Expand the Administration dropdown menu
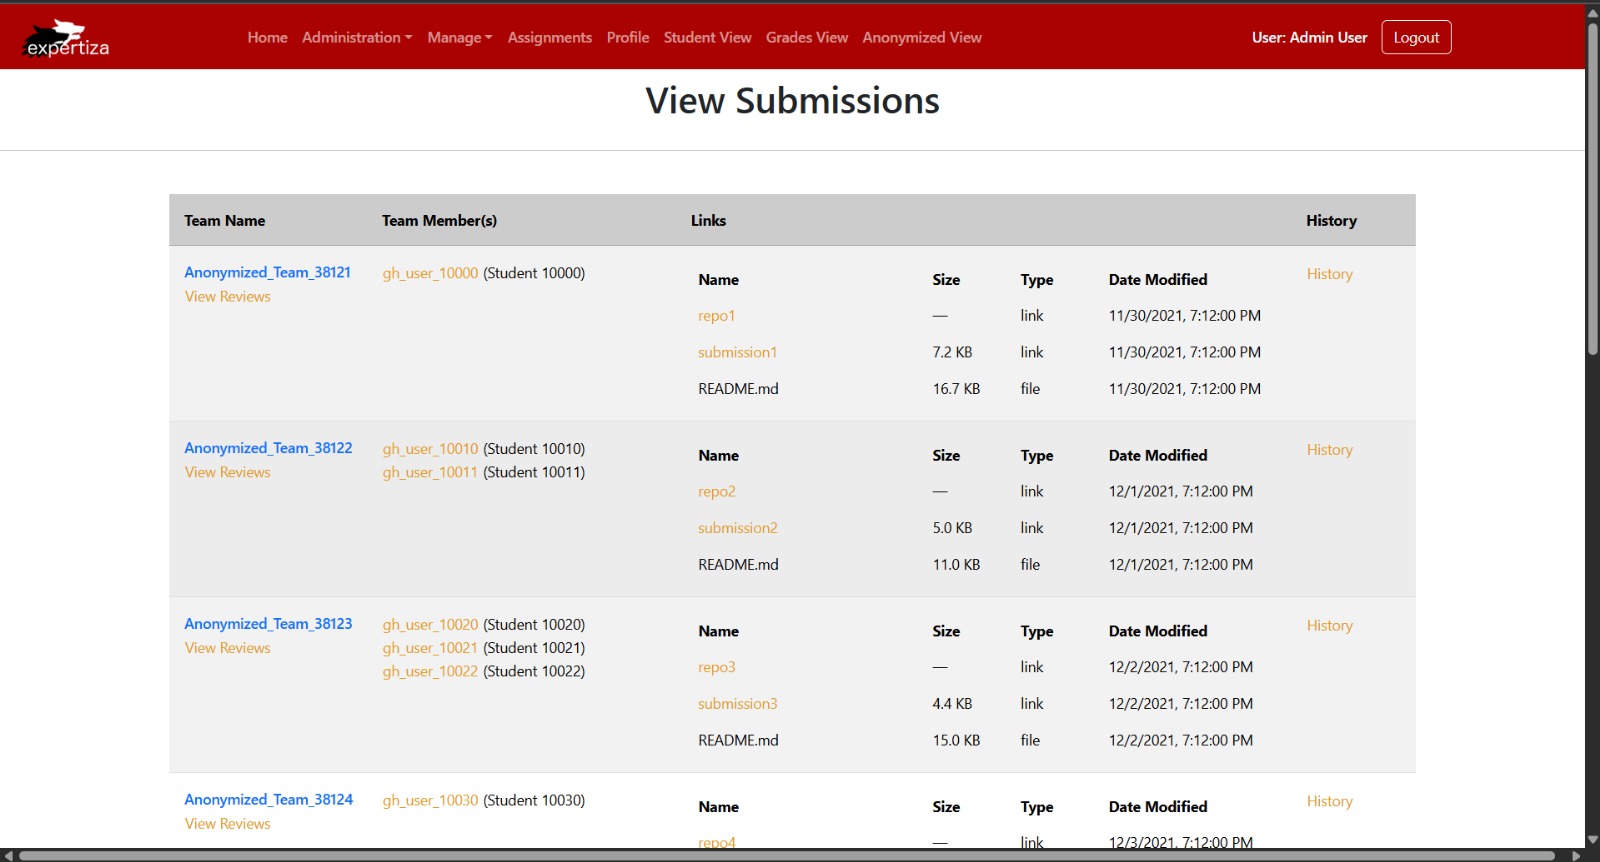 (x=356, y=38)
